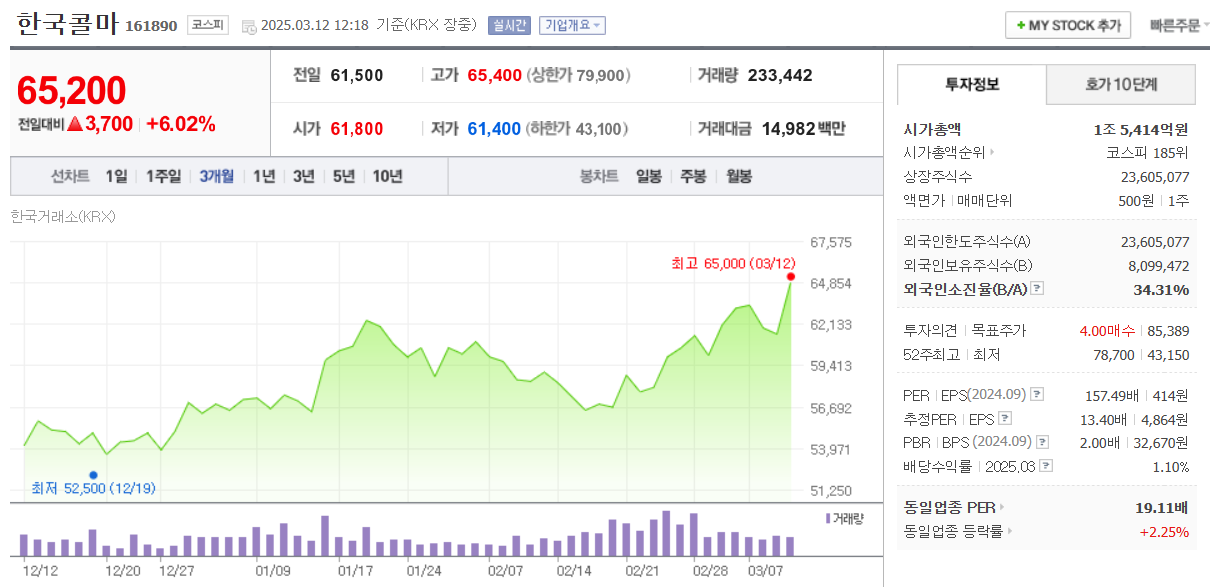Click the purple 거래량 legend square
The width and height of the screenshot is (1217, 587).
coord(828,518)
